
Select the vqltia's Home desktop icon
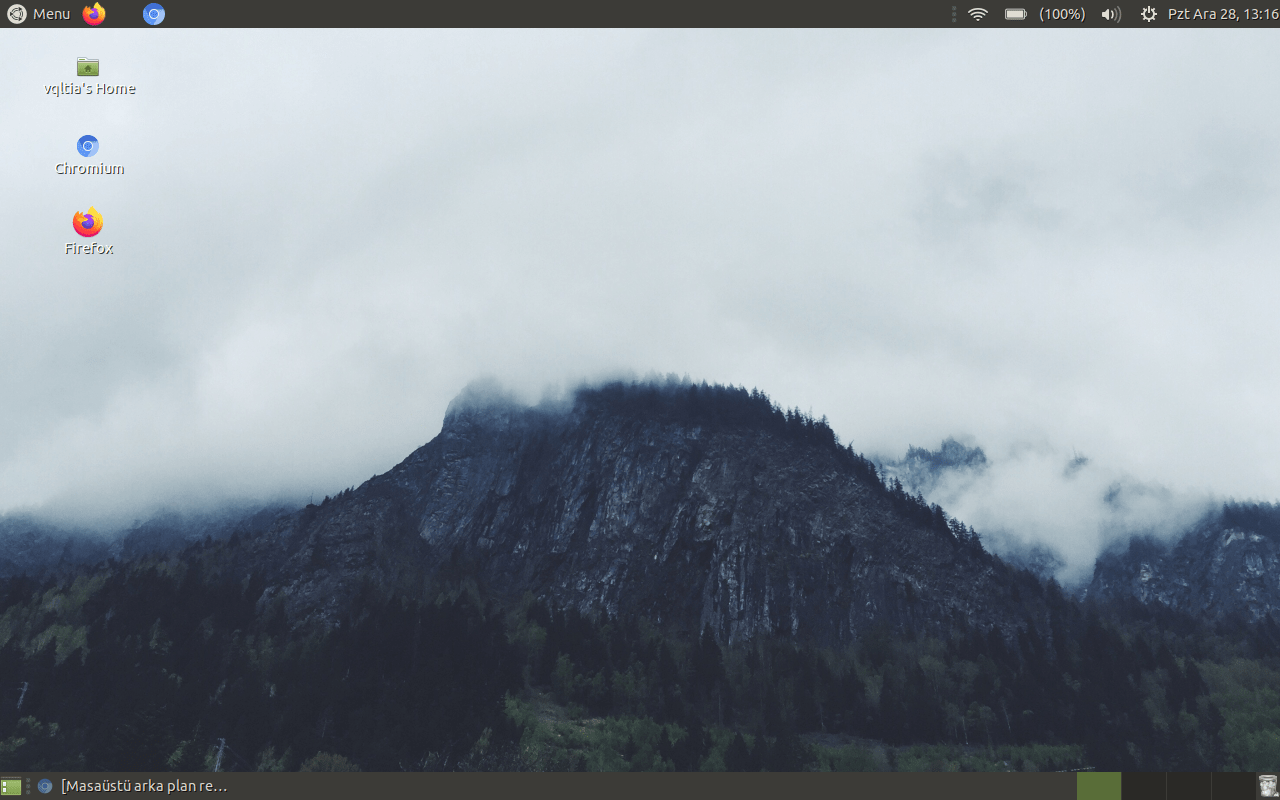click(89, 76)
